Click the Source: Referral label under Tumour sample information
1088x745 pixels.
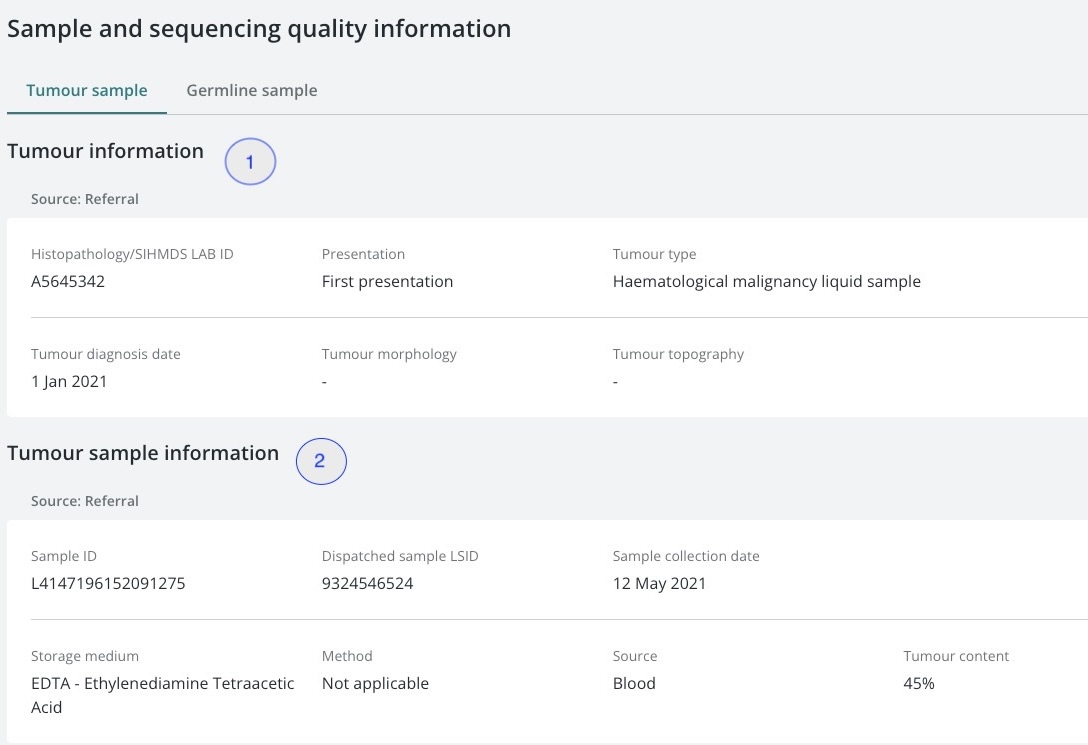85,500
